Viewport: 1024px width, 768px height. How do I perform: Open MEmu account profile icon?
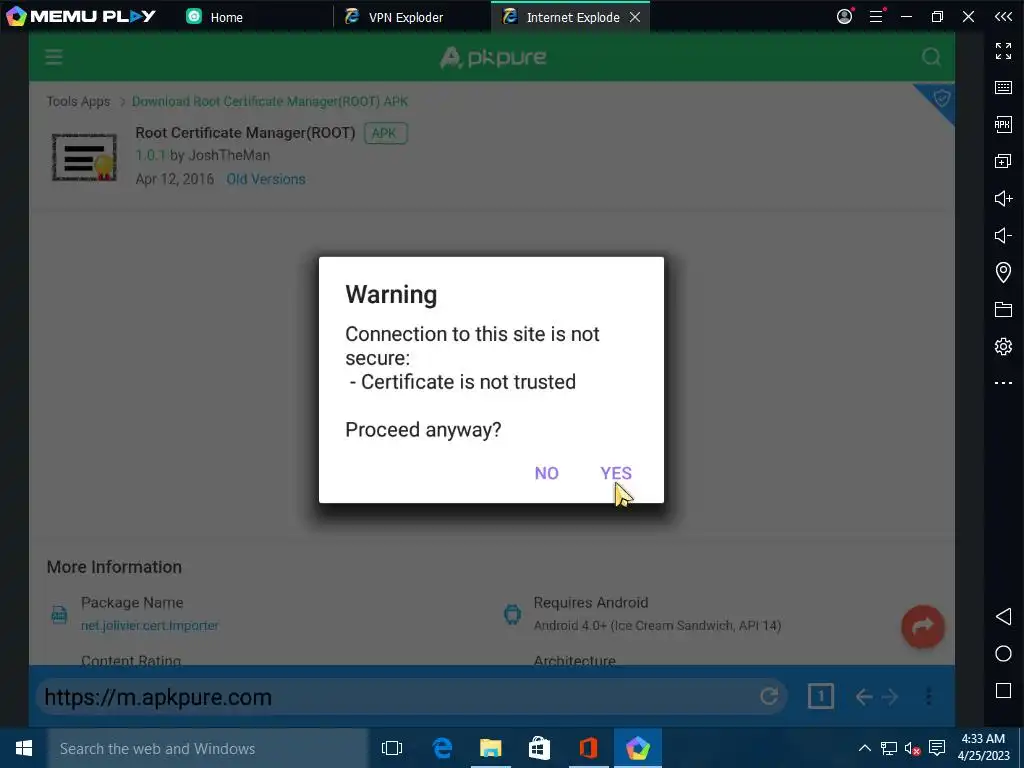pos(844,16)
